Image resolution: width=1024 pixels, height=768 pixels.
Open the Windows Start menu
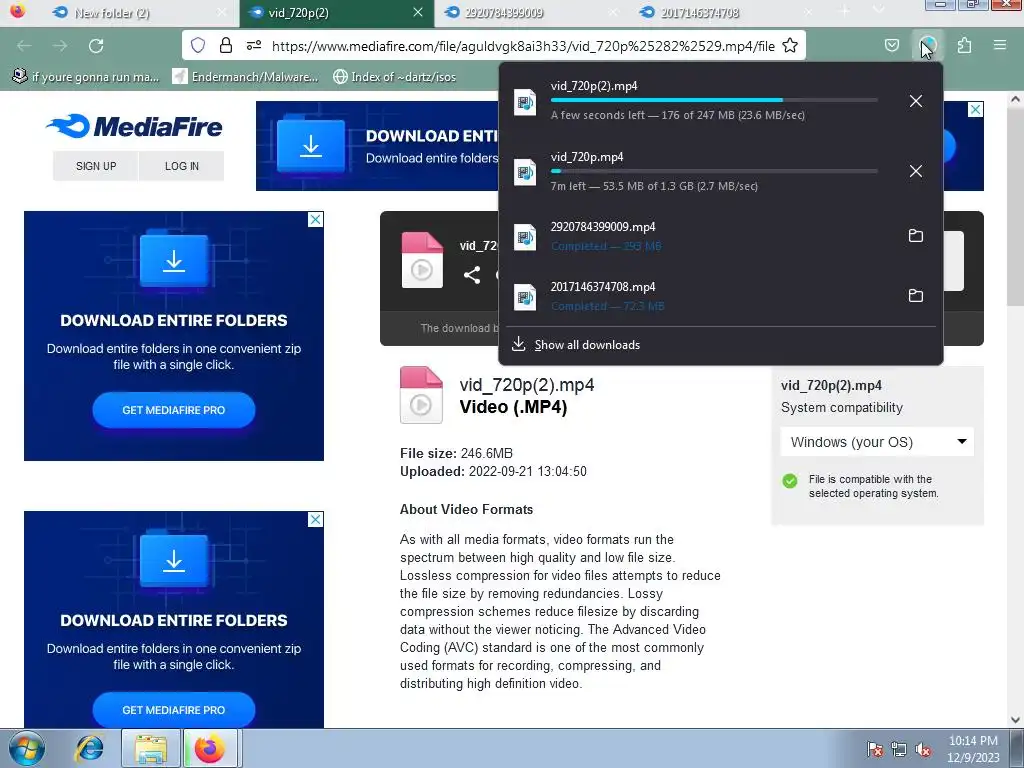click(27, 748)
